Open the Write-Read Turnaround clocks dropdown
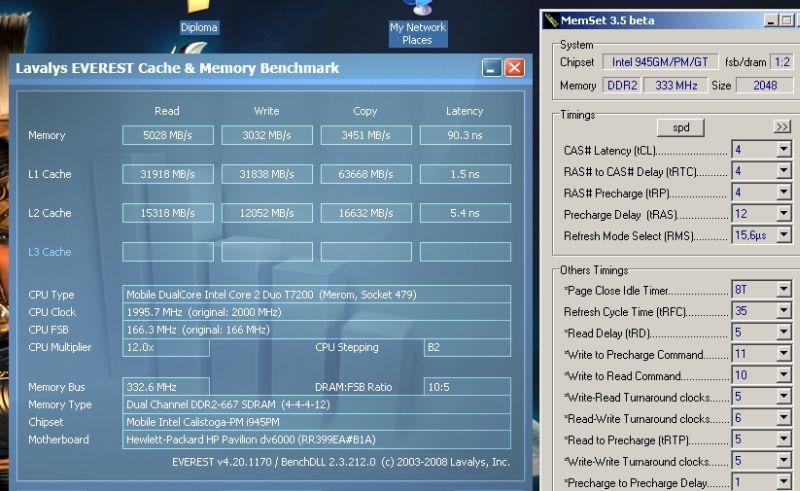The height and width of the screenshot is (491, 800). 784,397
